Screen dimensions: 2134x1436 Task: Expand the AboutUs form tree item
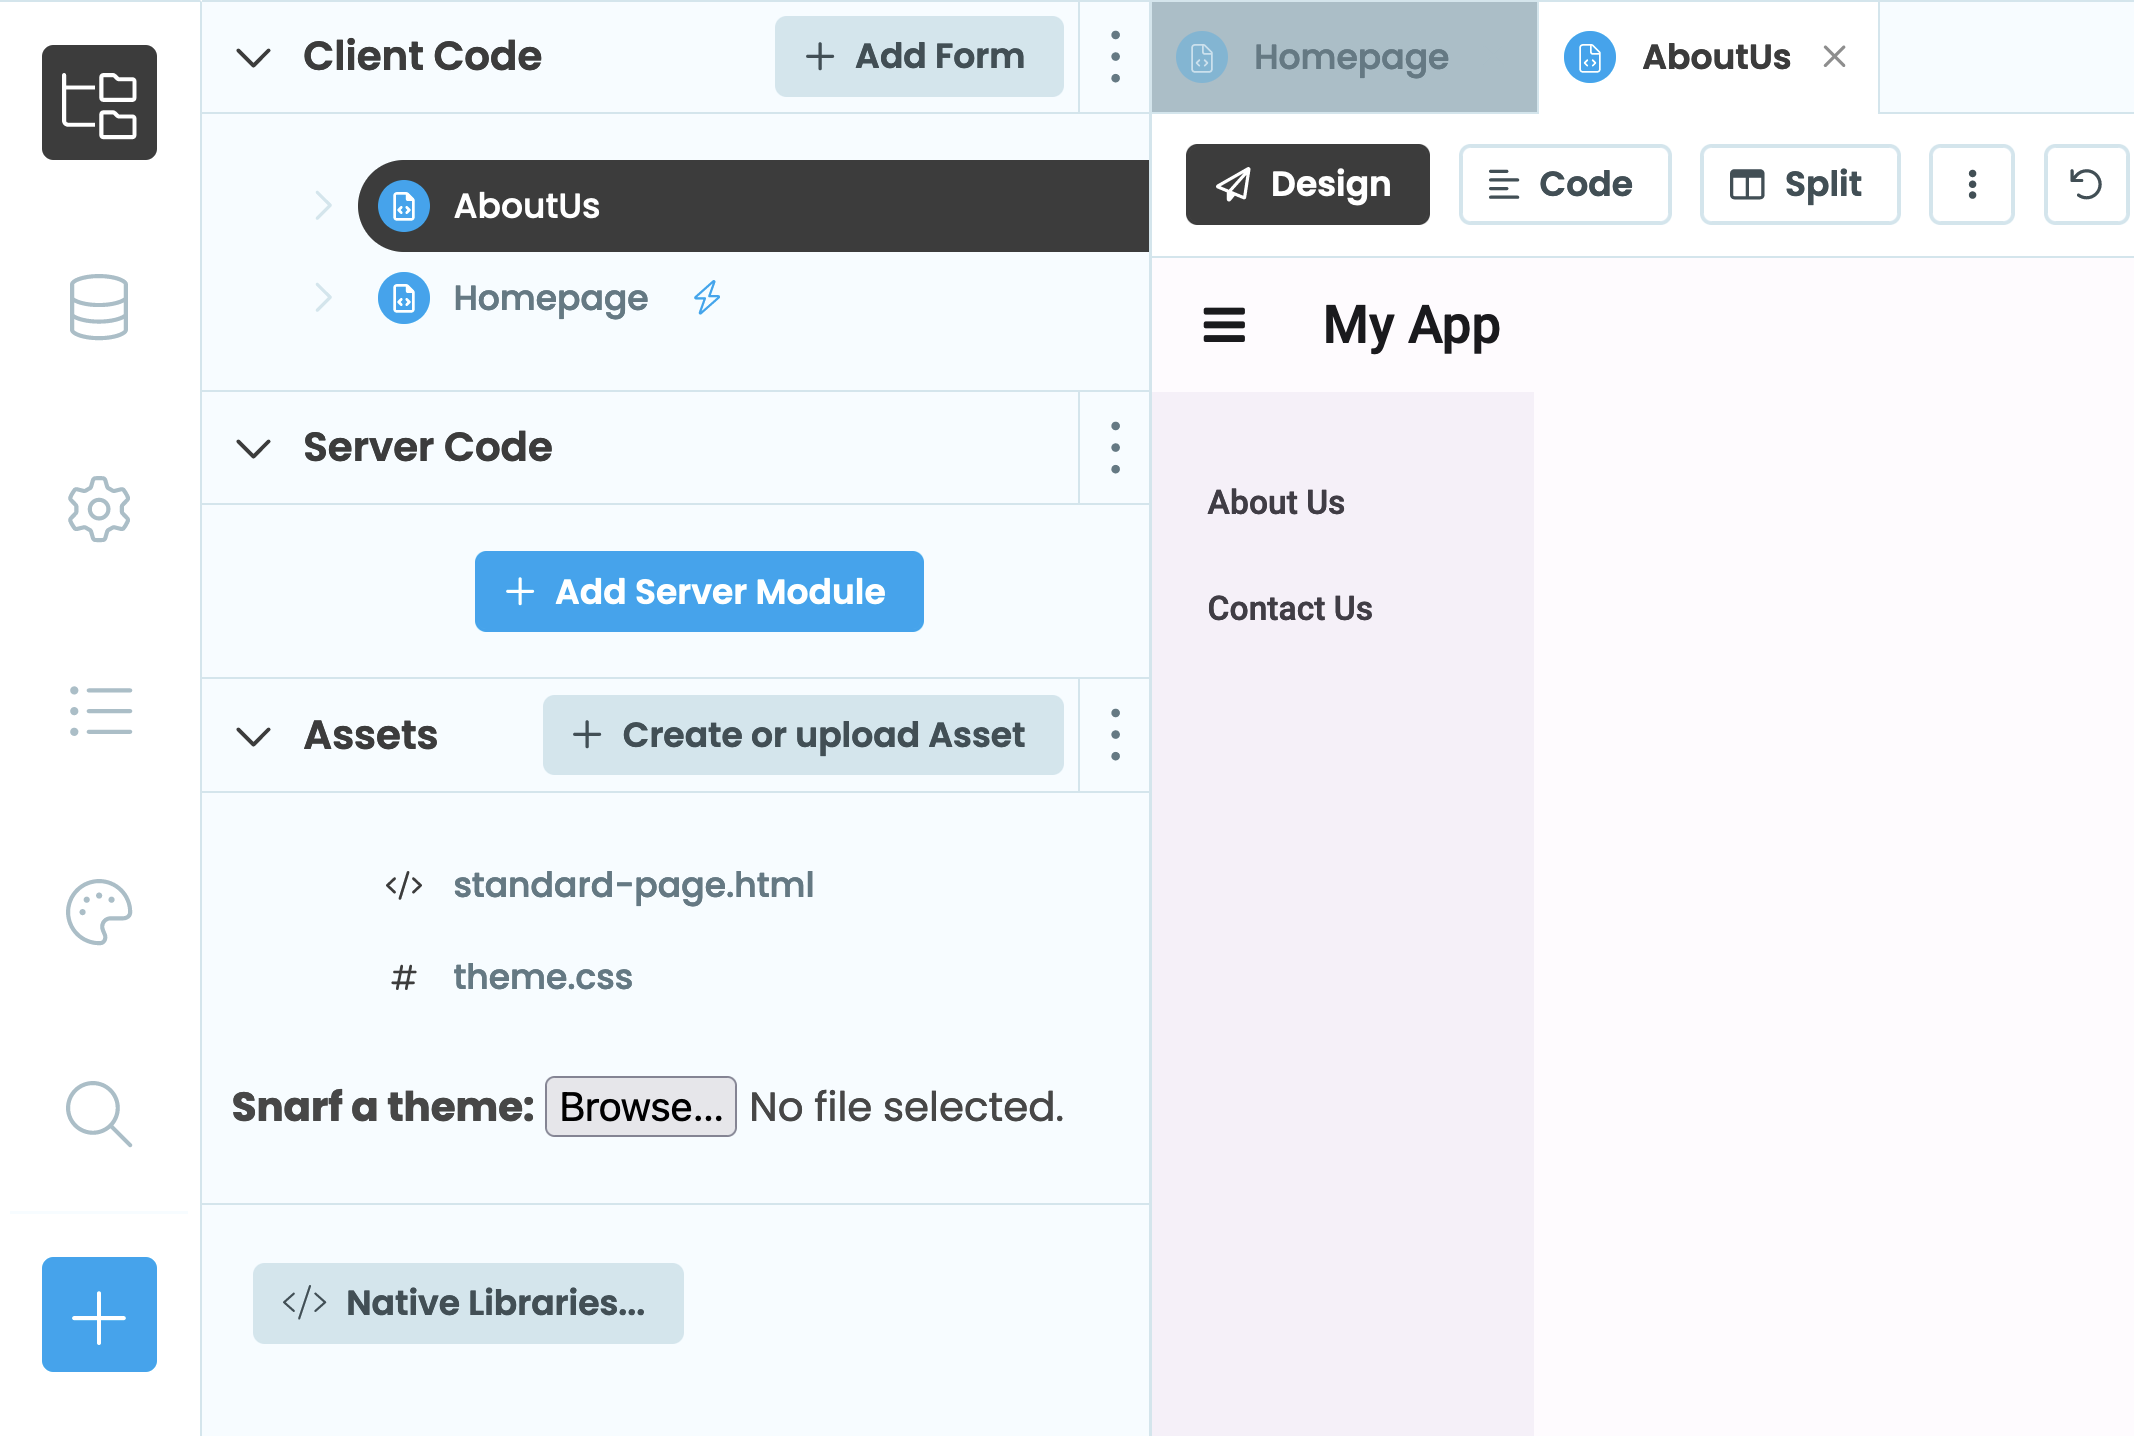click(320, 204)
